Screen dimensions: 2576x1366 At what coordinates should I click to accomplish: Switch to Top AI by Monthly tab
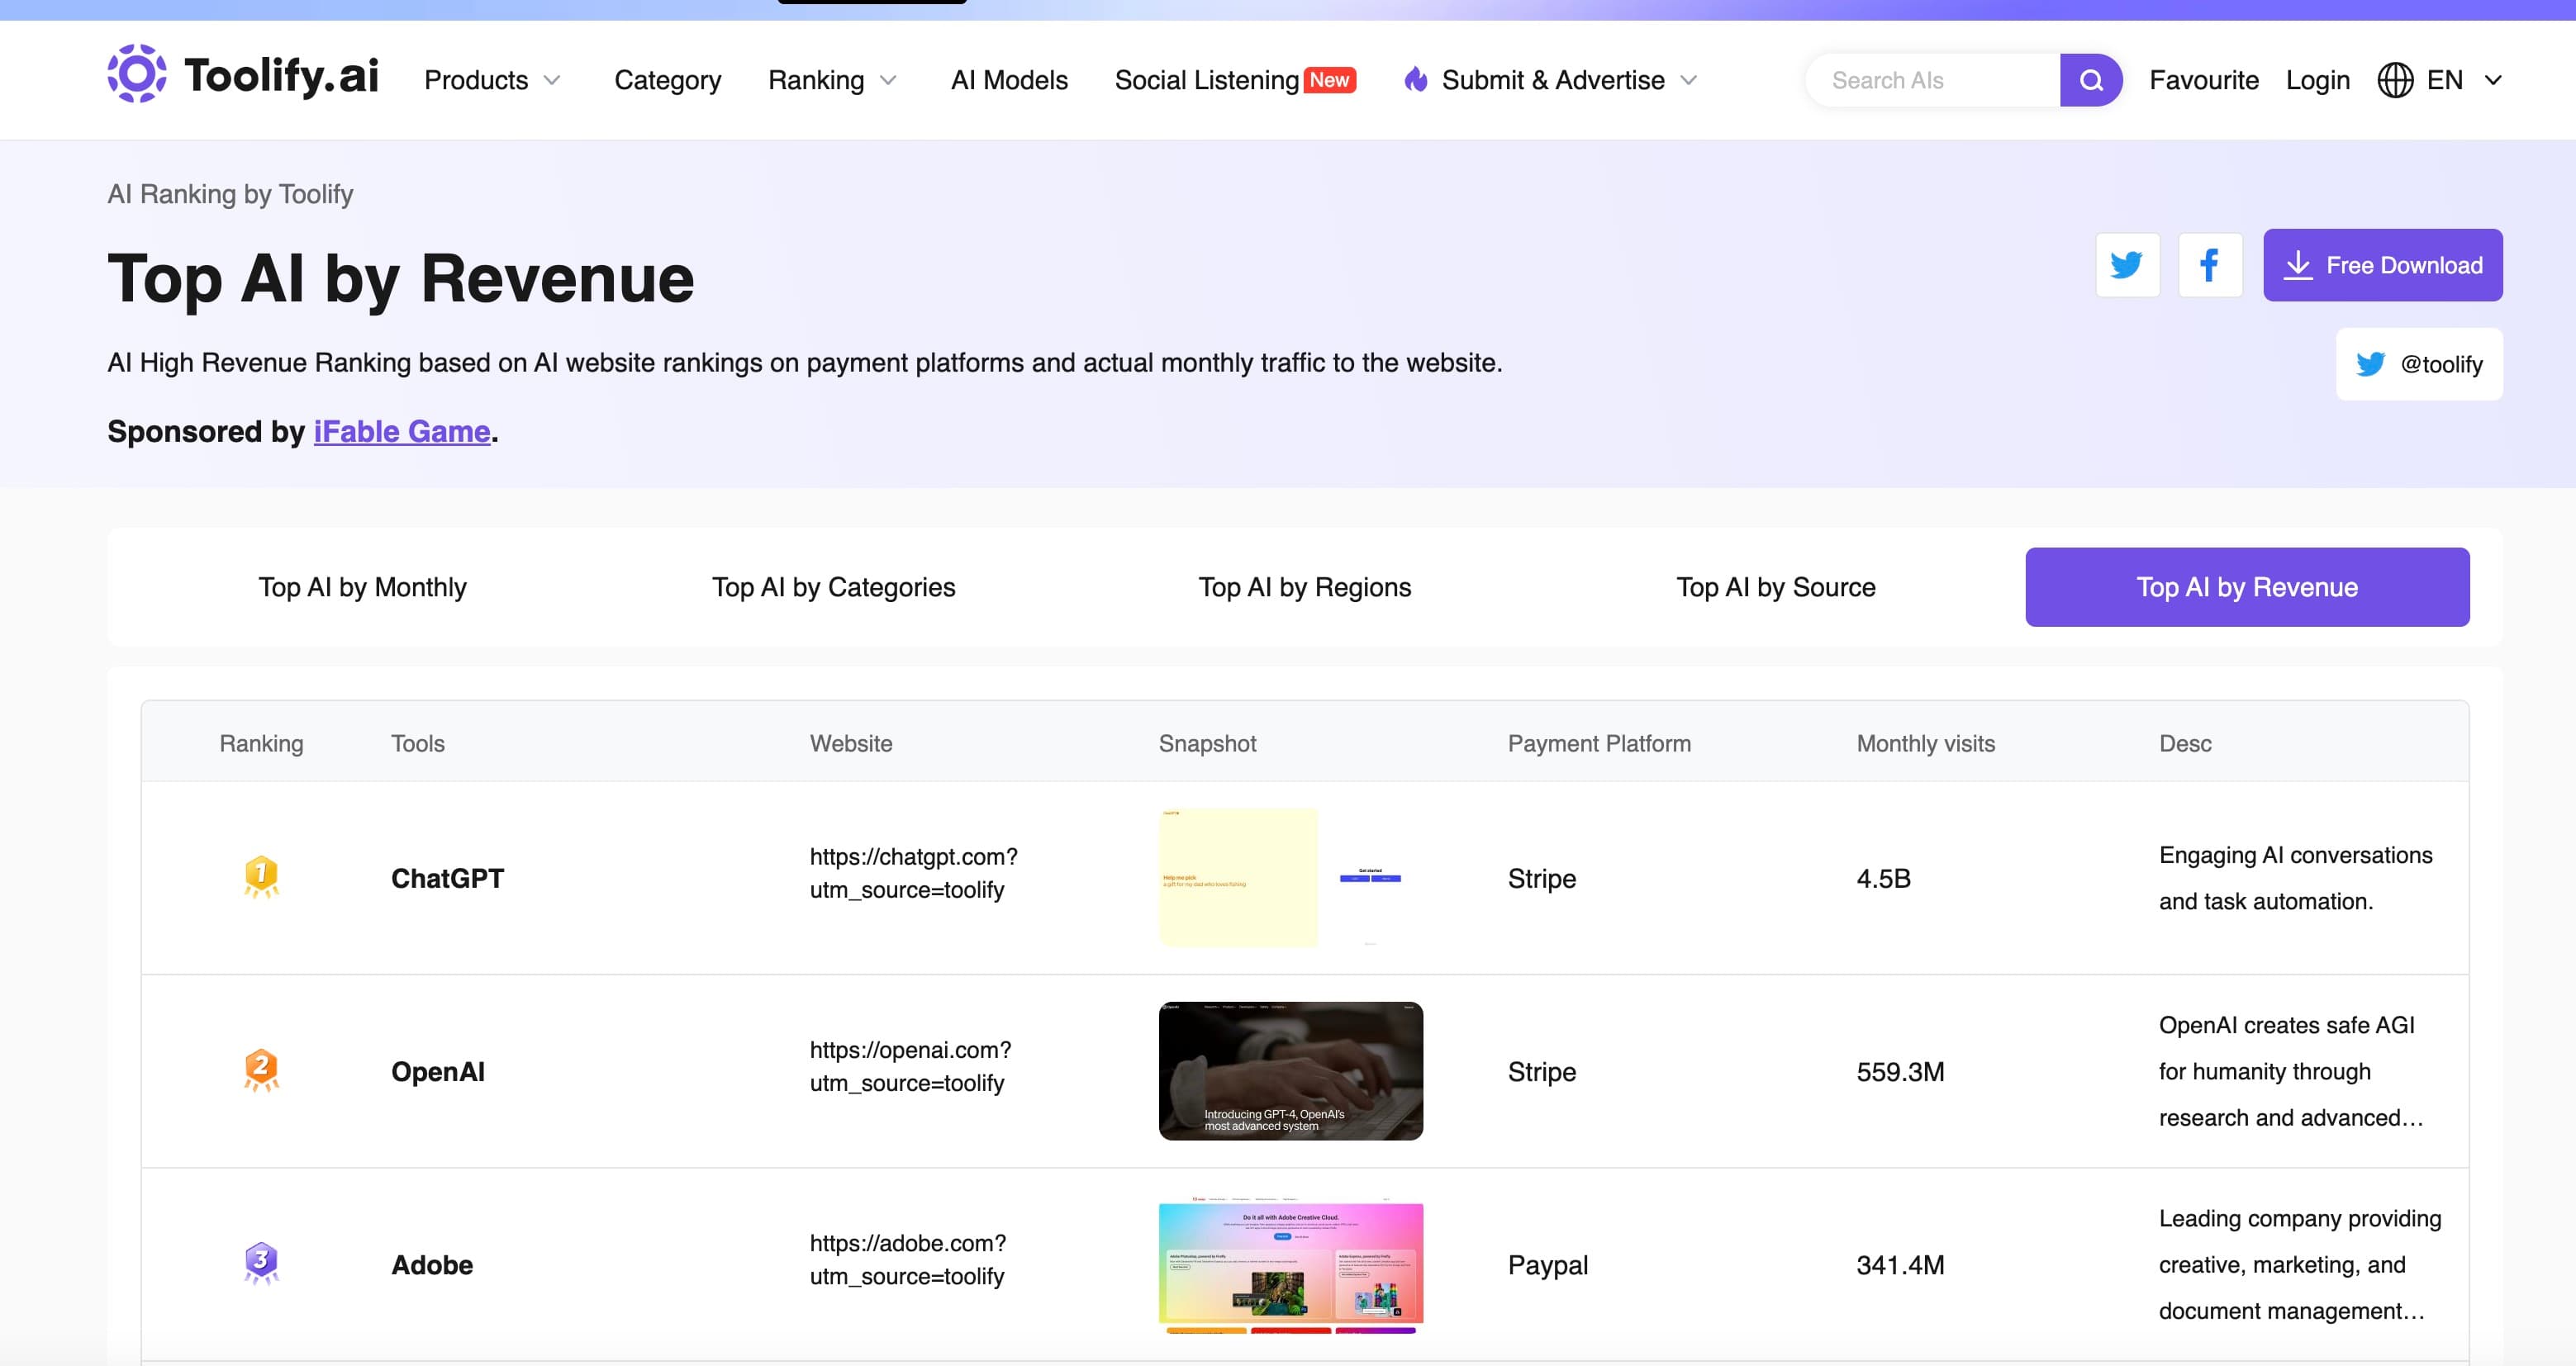pos(362,587)
